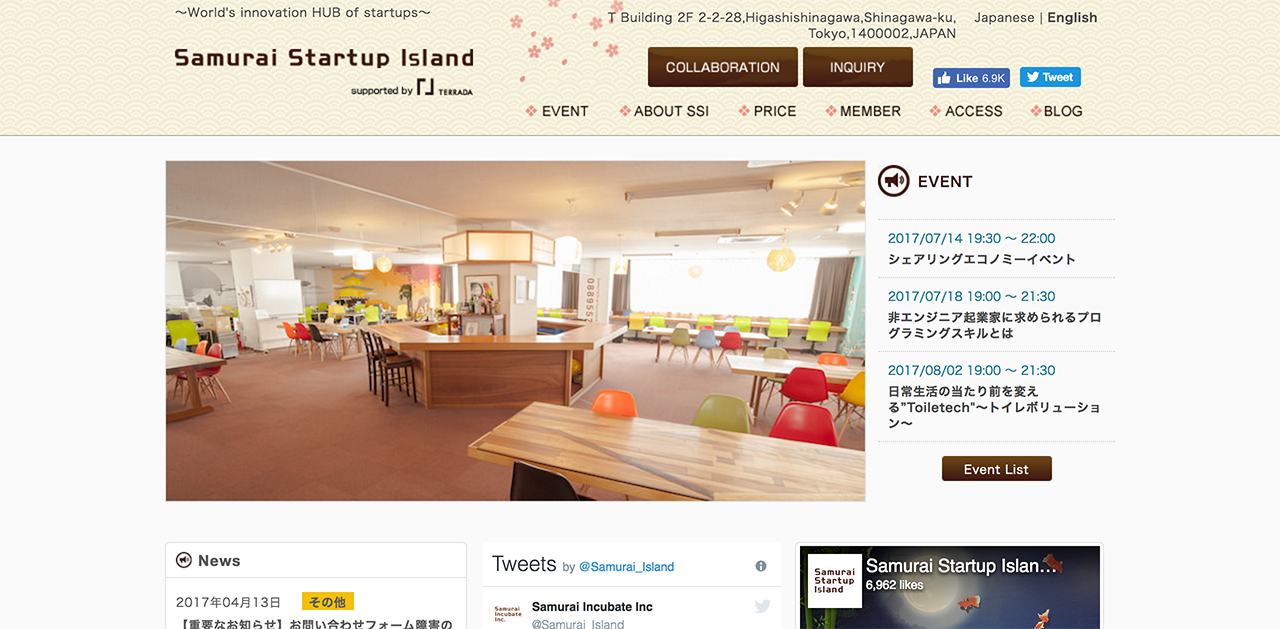Click the News megaphone icon
The width and height of the screenshot is (1280, 629).
(x=183, y=560)
